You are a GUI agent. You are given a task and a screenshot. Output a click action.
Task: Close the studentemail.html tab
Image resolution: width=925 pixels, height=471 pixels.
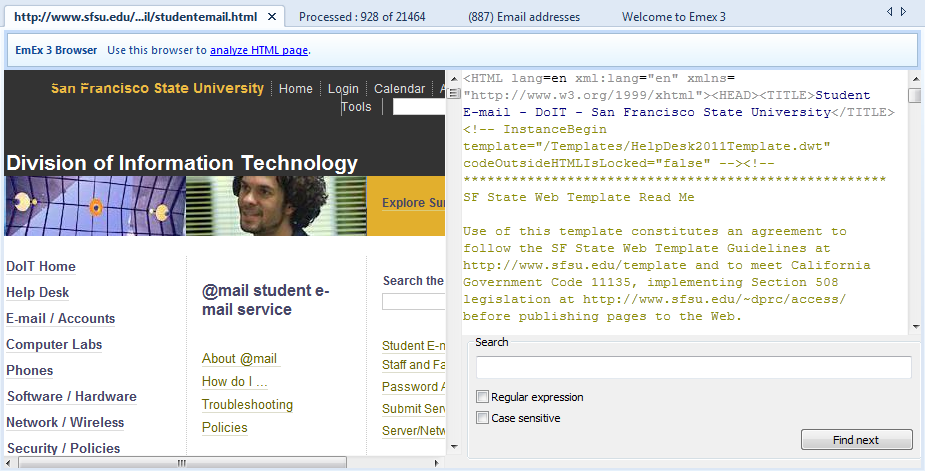tap(272, 17)
